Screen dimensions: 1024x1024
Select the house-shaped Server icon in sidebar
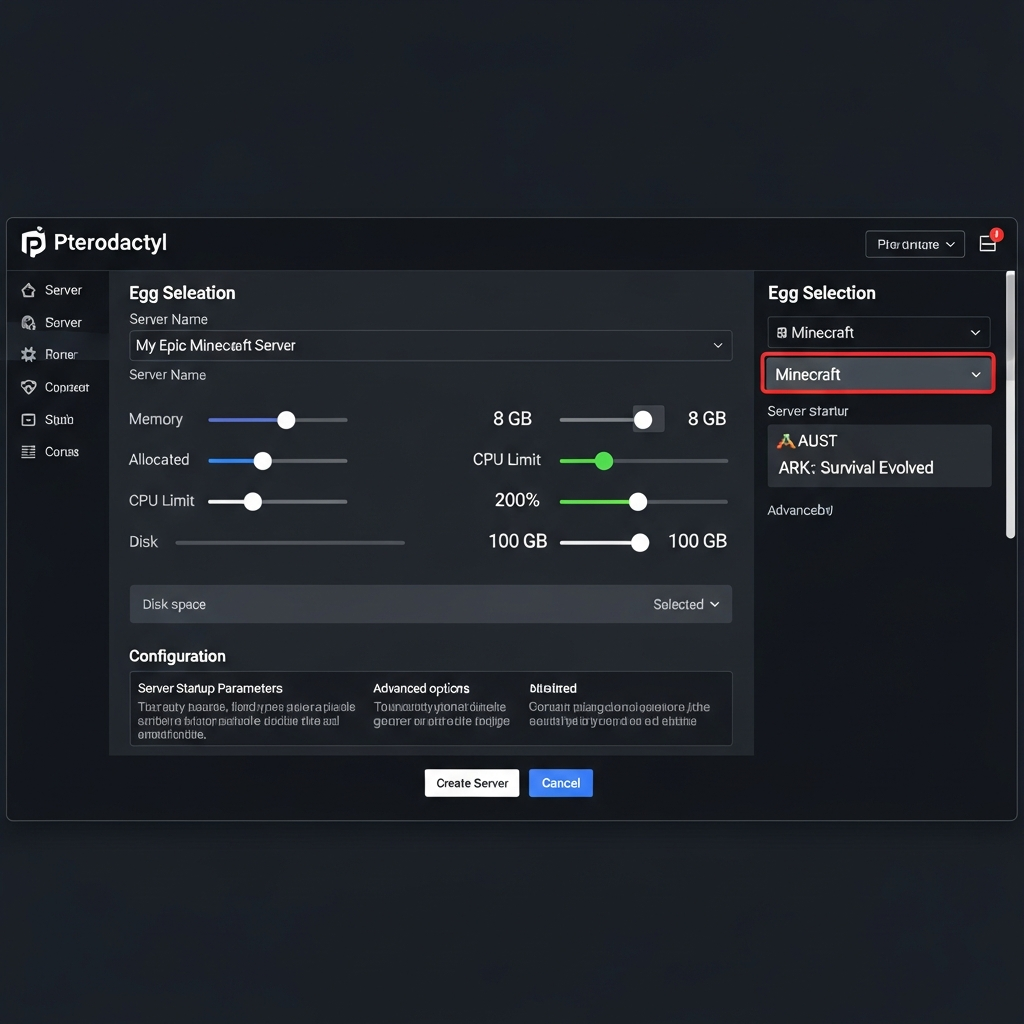pyautogui.click(x=27, y=290)
